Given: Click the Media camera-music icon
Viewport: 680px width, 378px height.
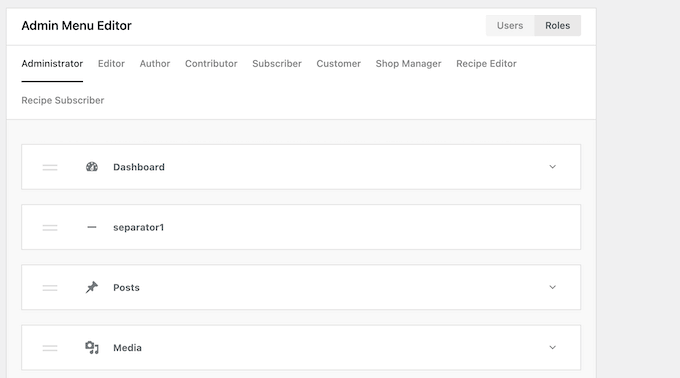Looking at the screenshot, I should tap(92, 348).
